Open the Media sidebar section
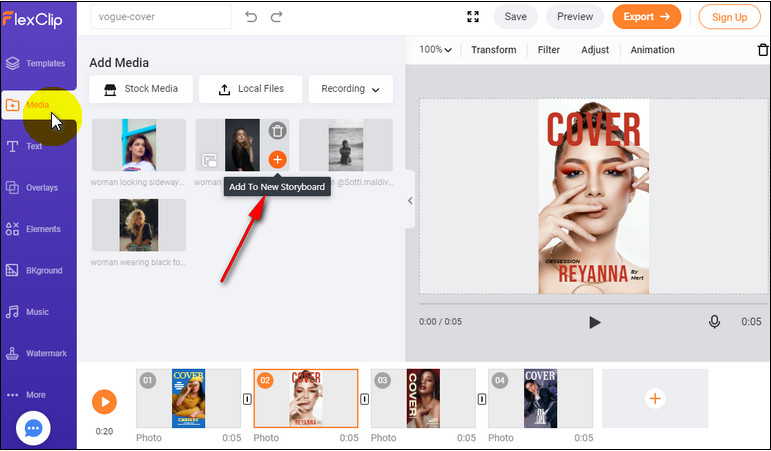The width and height of the screenshot is (771, 451). click(x=38, y=105)
